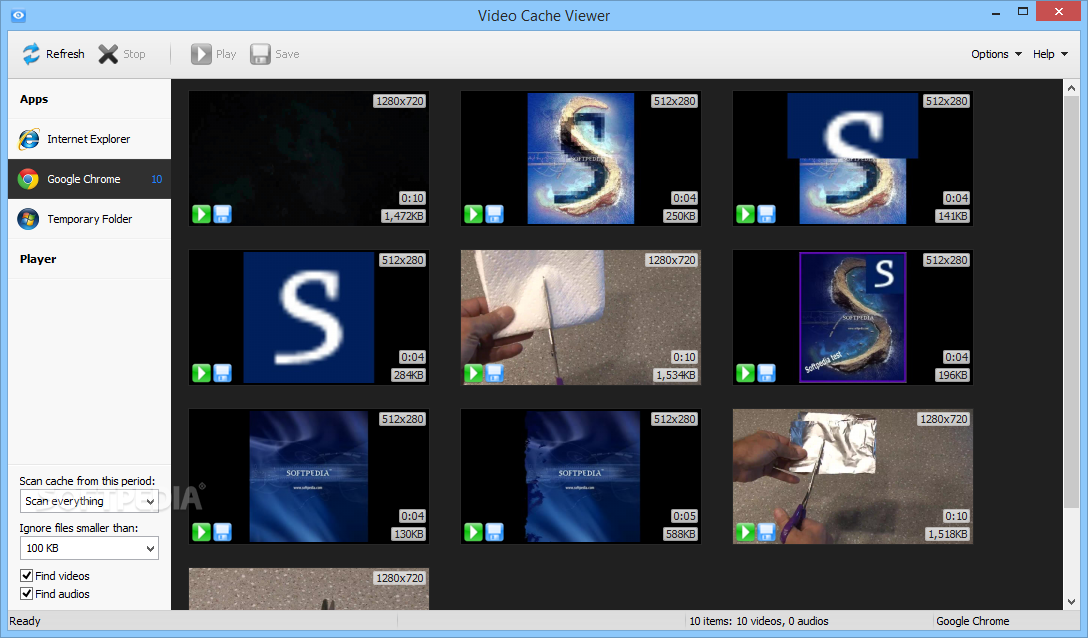Select Temporary Folder in Apps list
The height and width of the screenshot is (638, 1088).
tap(90, 219)
